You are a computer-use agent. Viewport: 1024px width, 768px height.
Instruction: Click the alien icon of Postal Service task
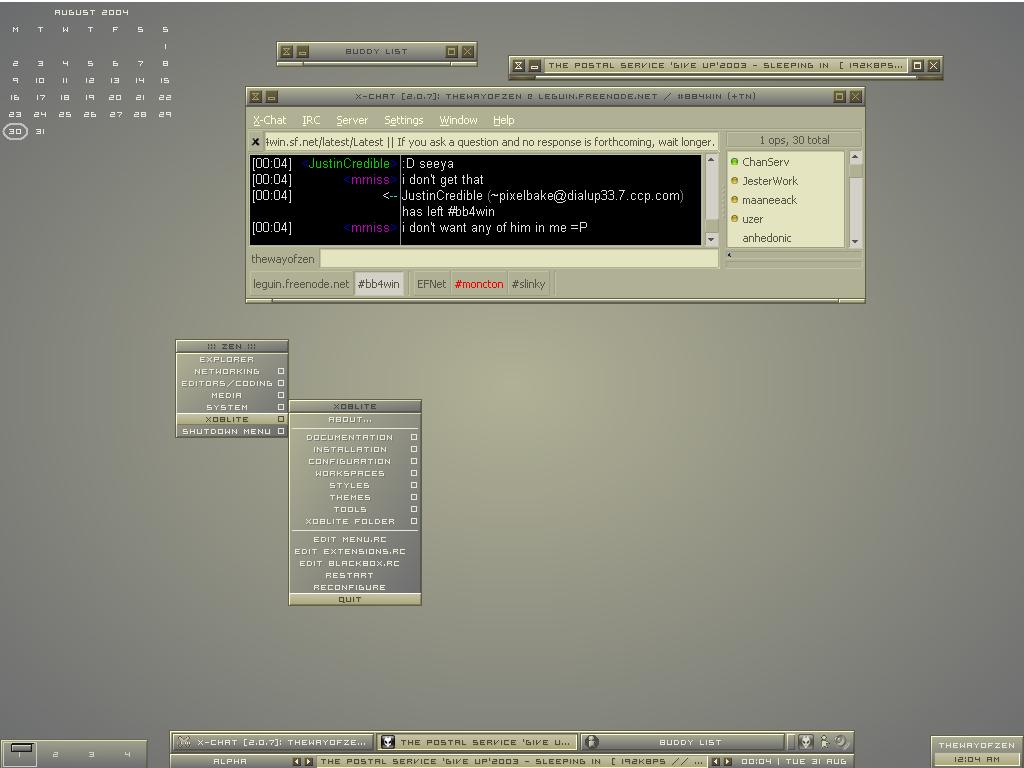point(388,741)
